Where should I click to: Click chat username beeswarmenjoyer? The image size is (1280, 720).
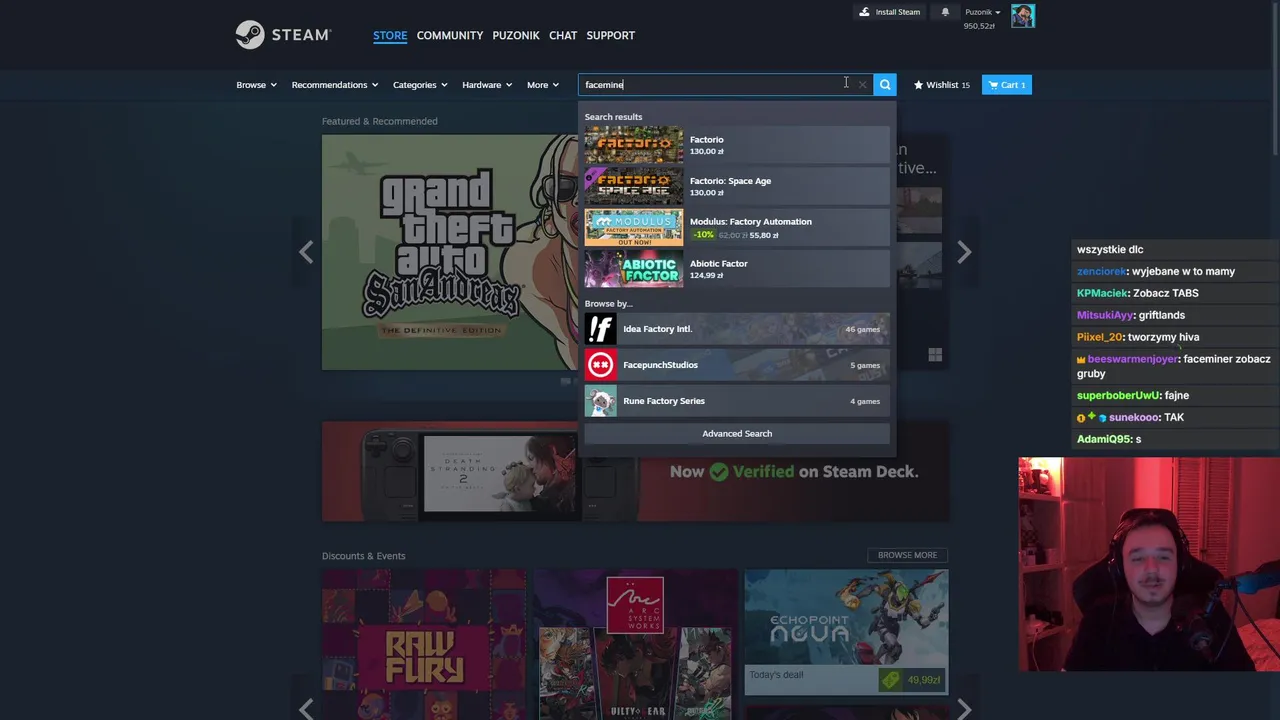(x=1133, y=359)
